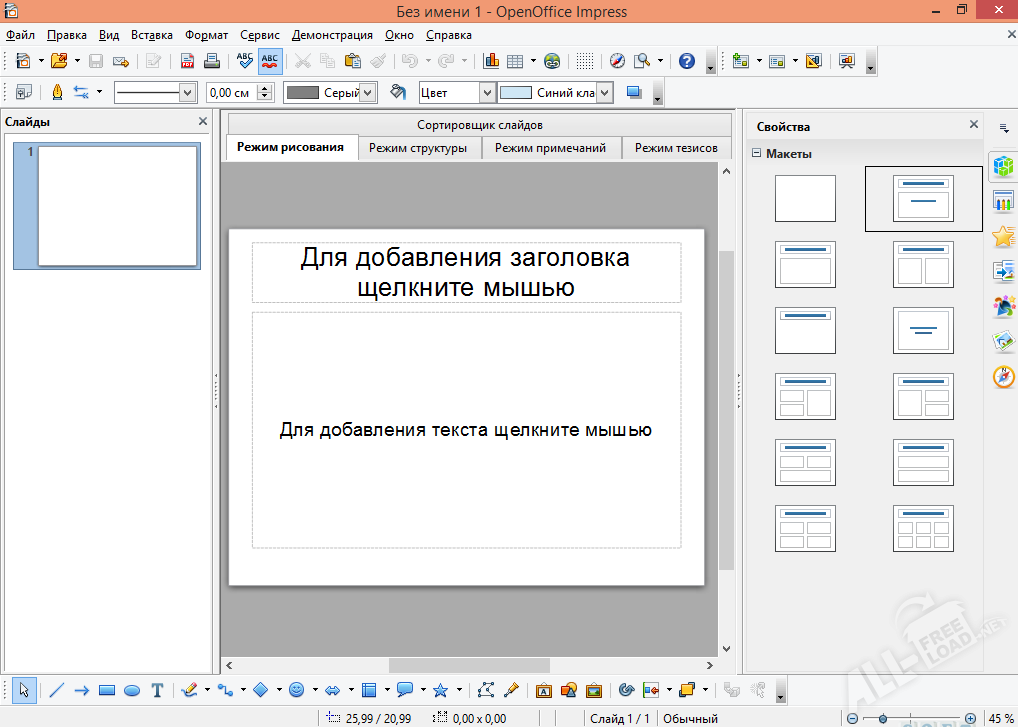Click the zoom slider in the status bar
The image size is (1018, 727).
tap(885, 718)
